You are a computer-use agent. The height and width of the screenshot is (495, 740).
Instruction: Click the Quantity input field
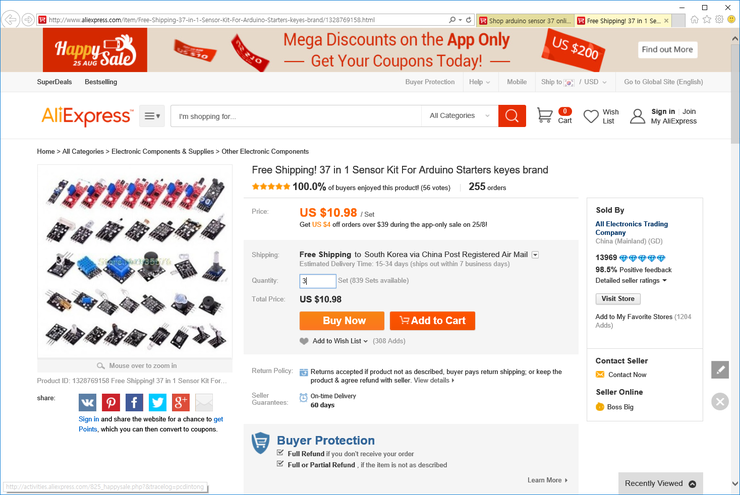pyautogui.click(x=317, y=281)
